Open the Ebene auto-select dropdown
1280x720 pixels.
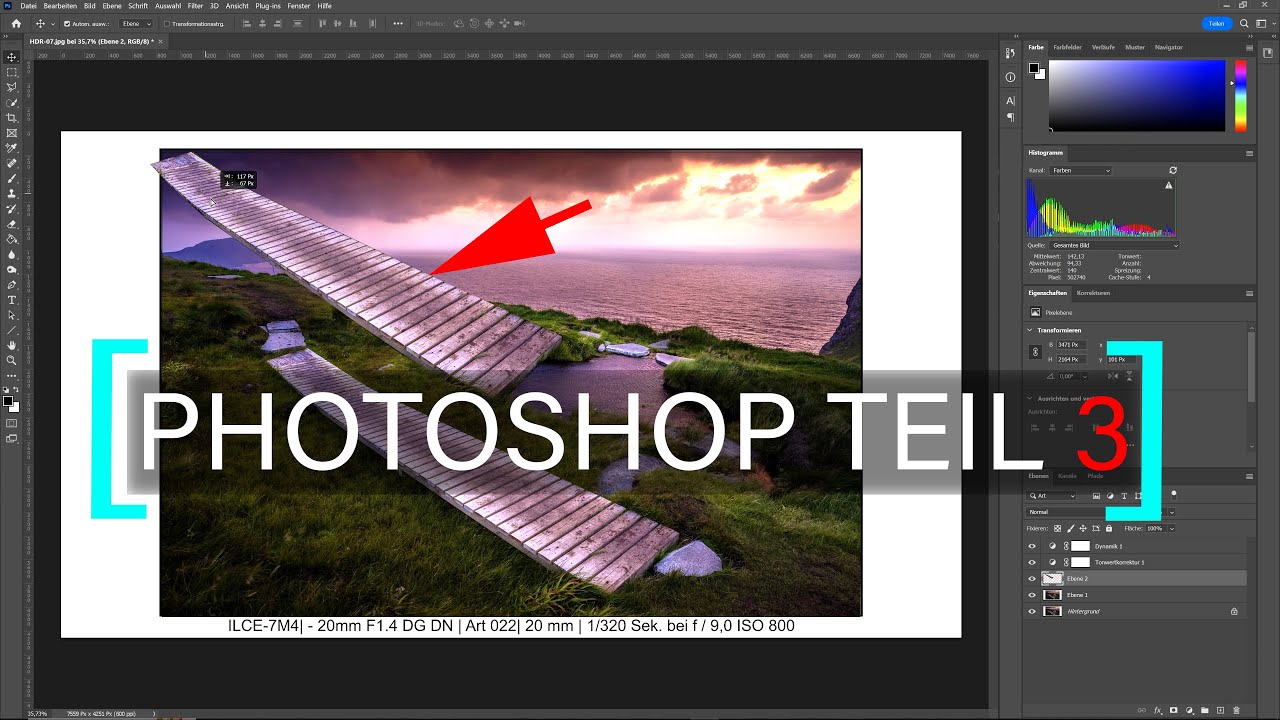point(137,23)
